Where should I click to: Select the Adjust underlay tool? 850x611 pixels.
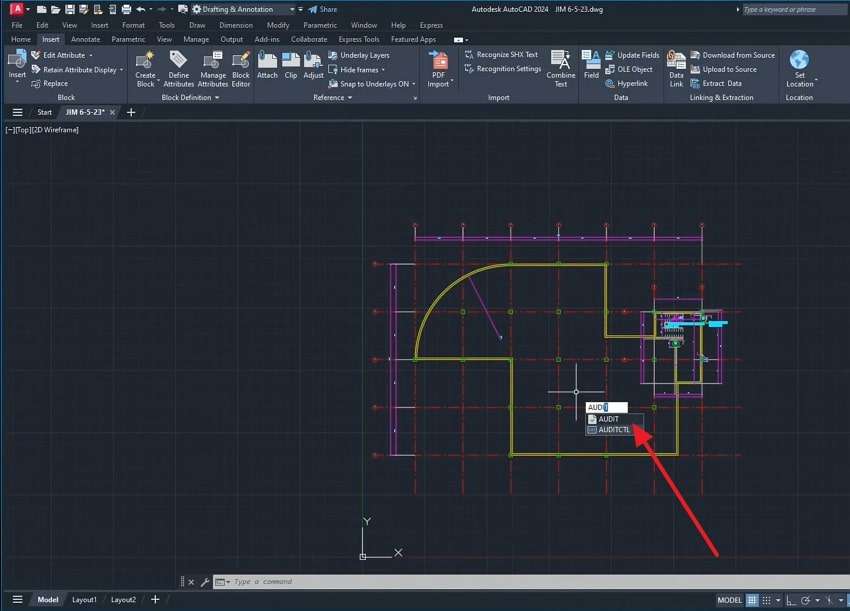[313, 65]
